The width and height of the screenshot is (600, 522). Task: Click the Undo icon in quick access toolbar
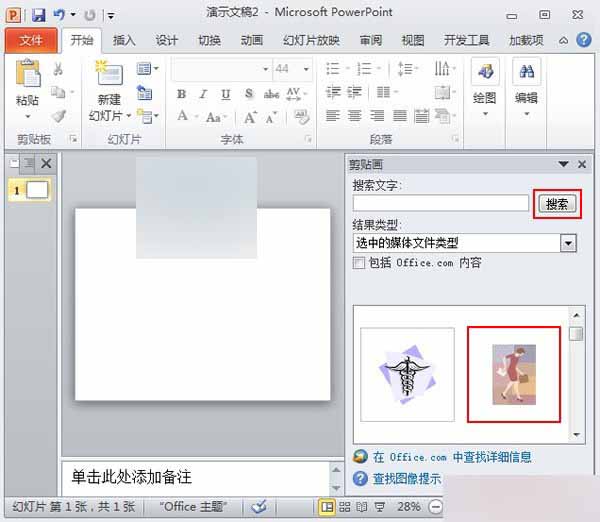pyautogui.click(x=59, y=15)
